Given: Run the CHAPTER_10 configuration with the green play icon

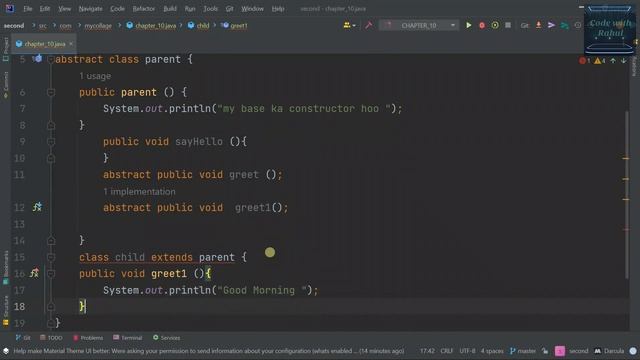Looking at the screenshot, I should click(469, 25).
